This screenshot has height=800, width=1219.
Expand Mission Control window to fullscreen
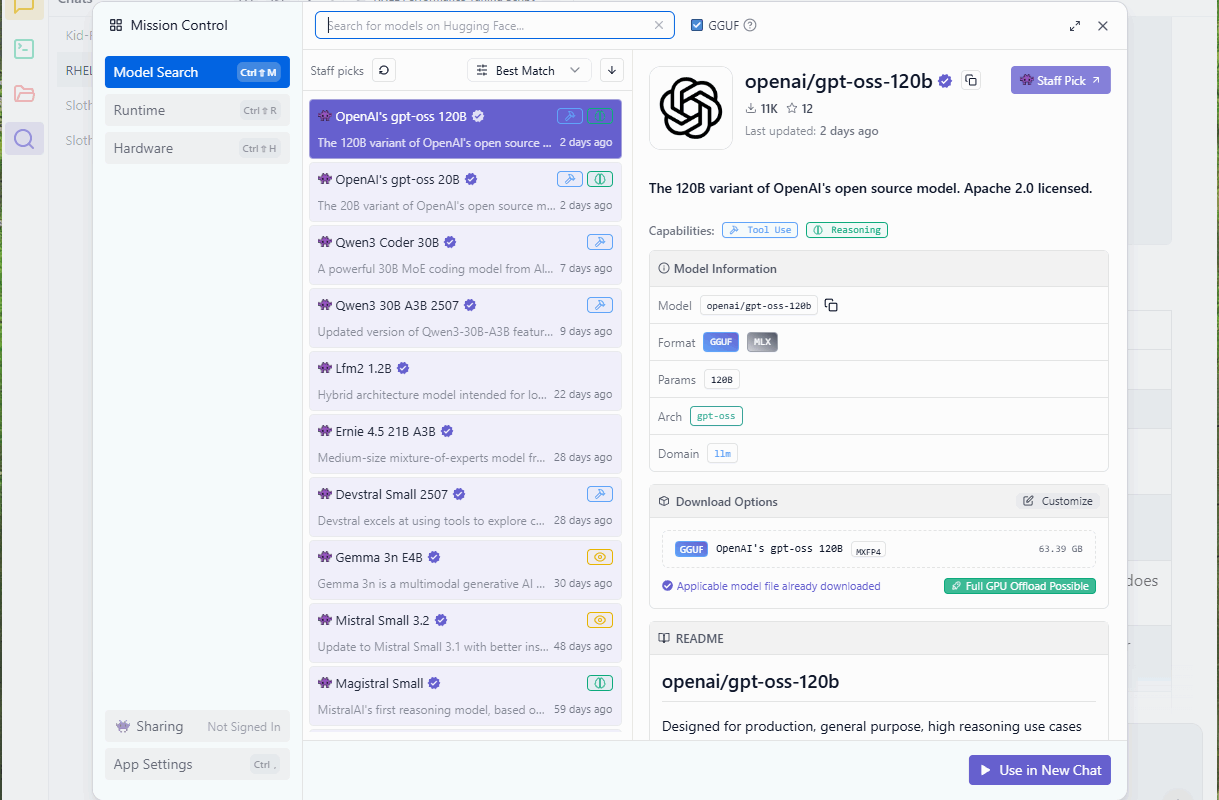(x=1074, y=26)
